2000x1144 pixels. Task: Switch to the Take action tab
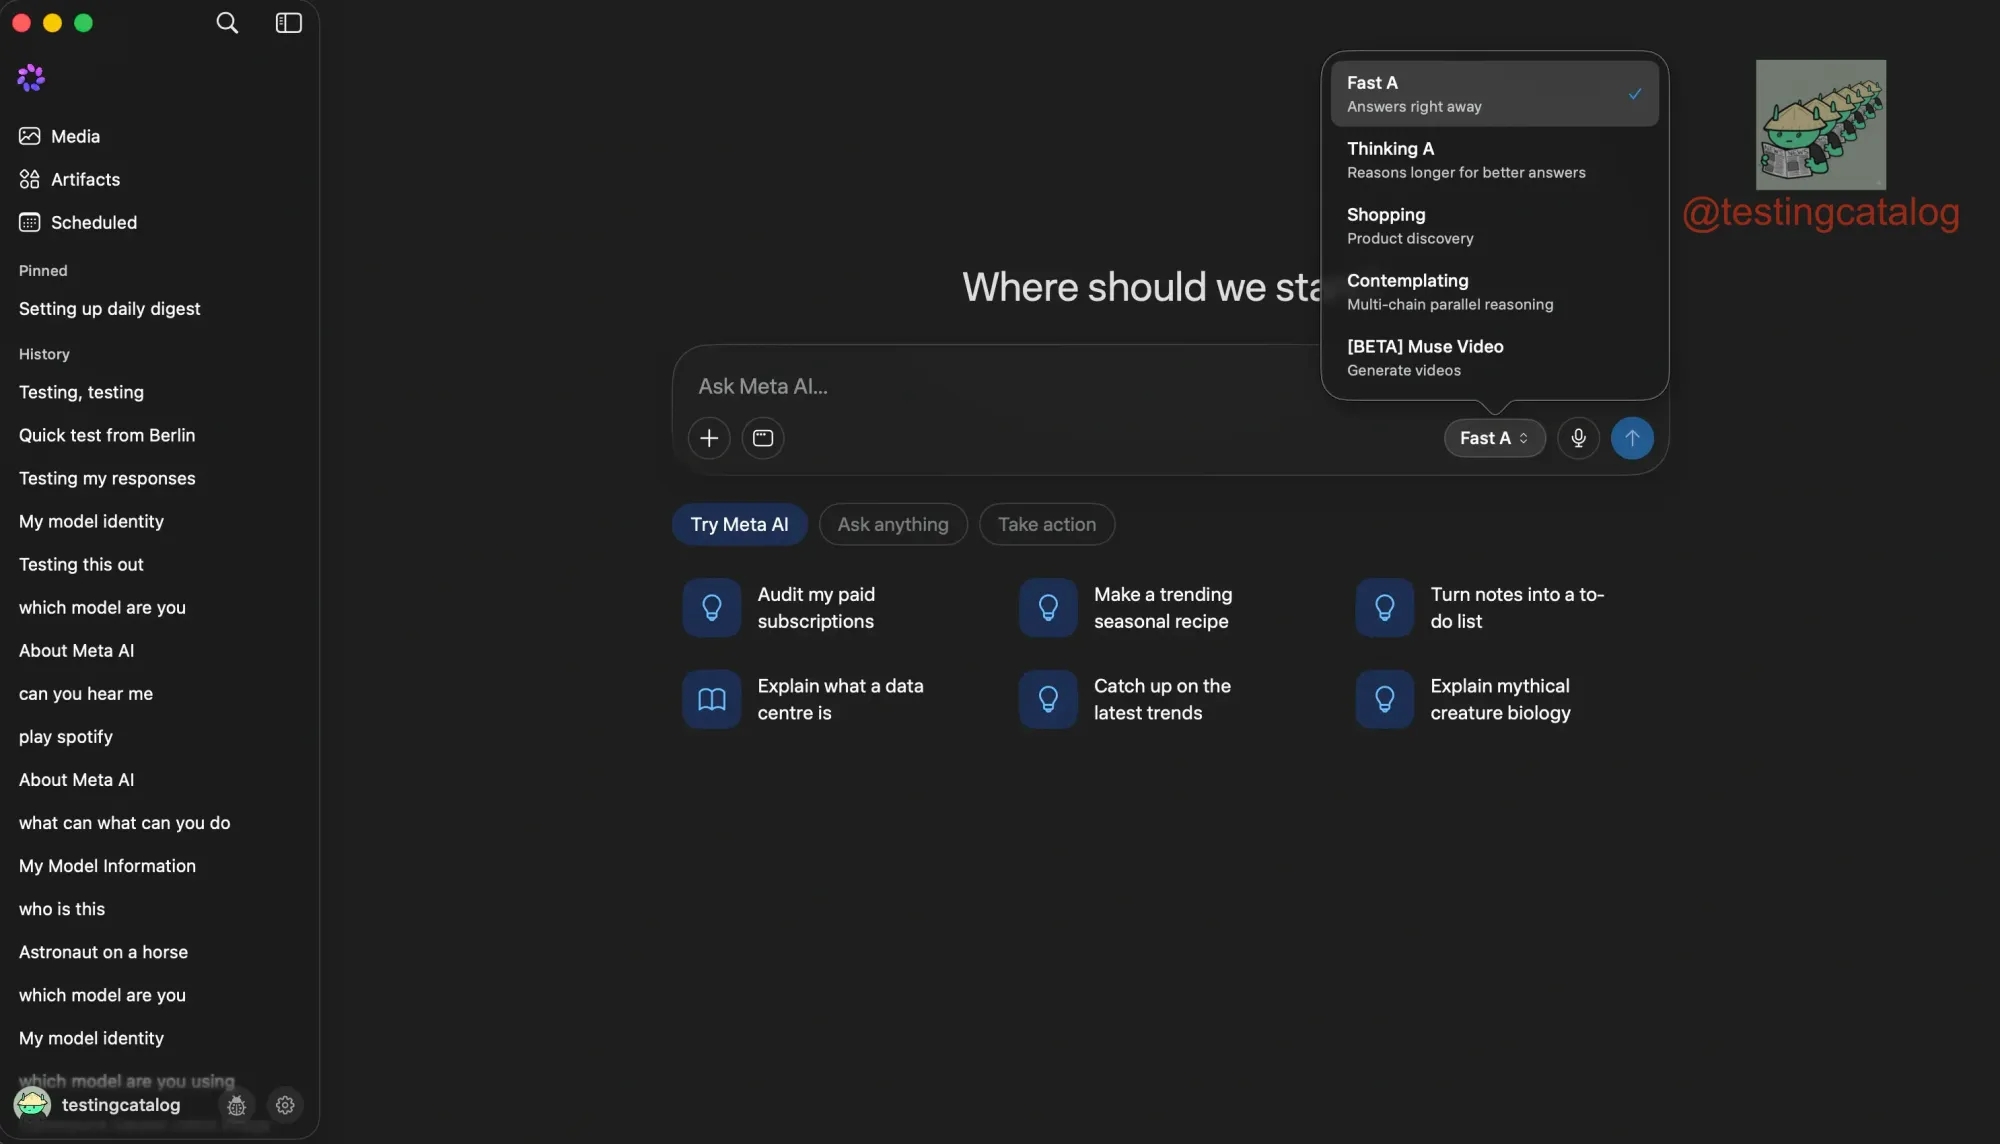[x=1047, y=524]
